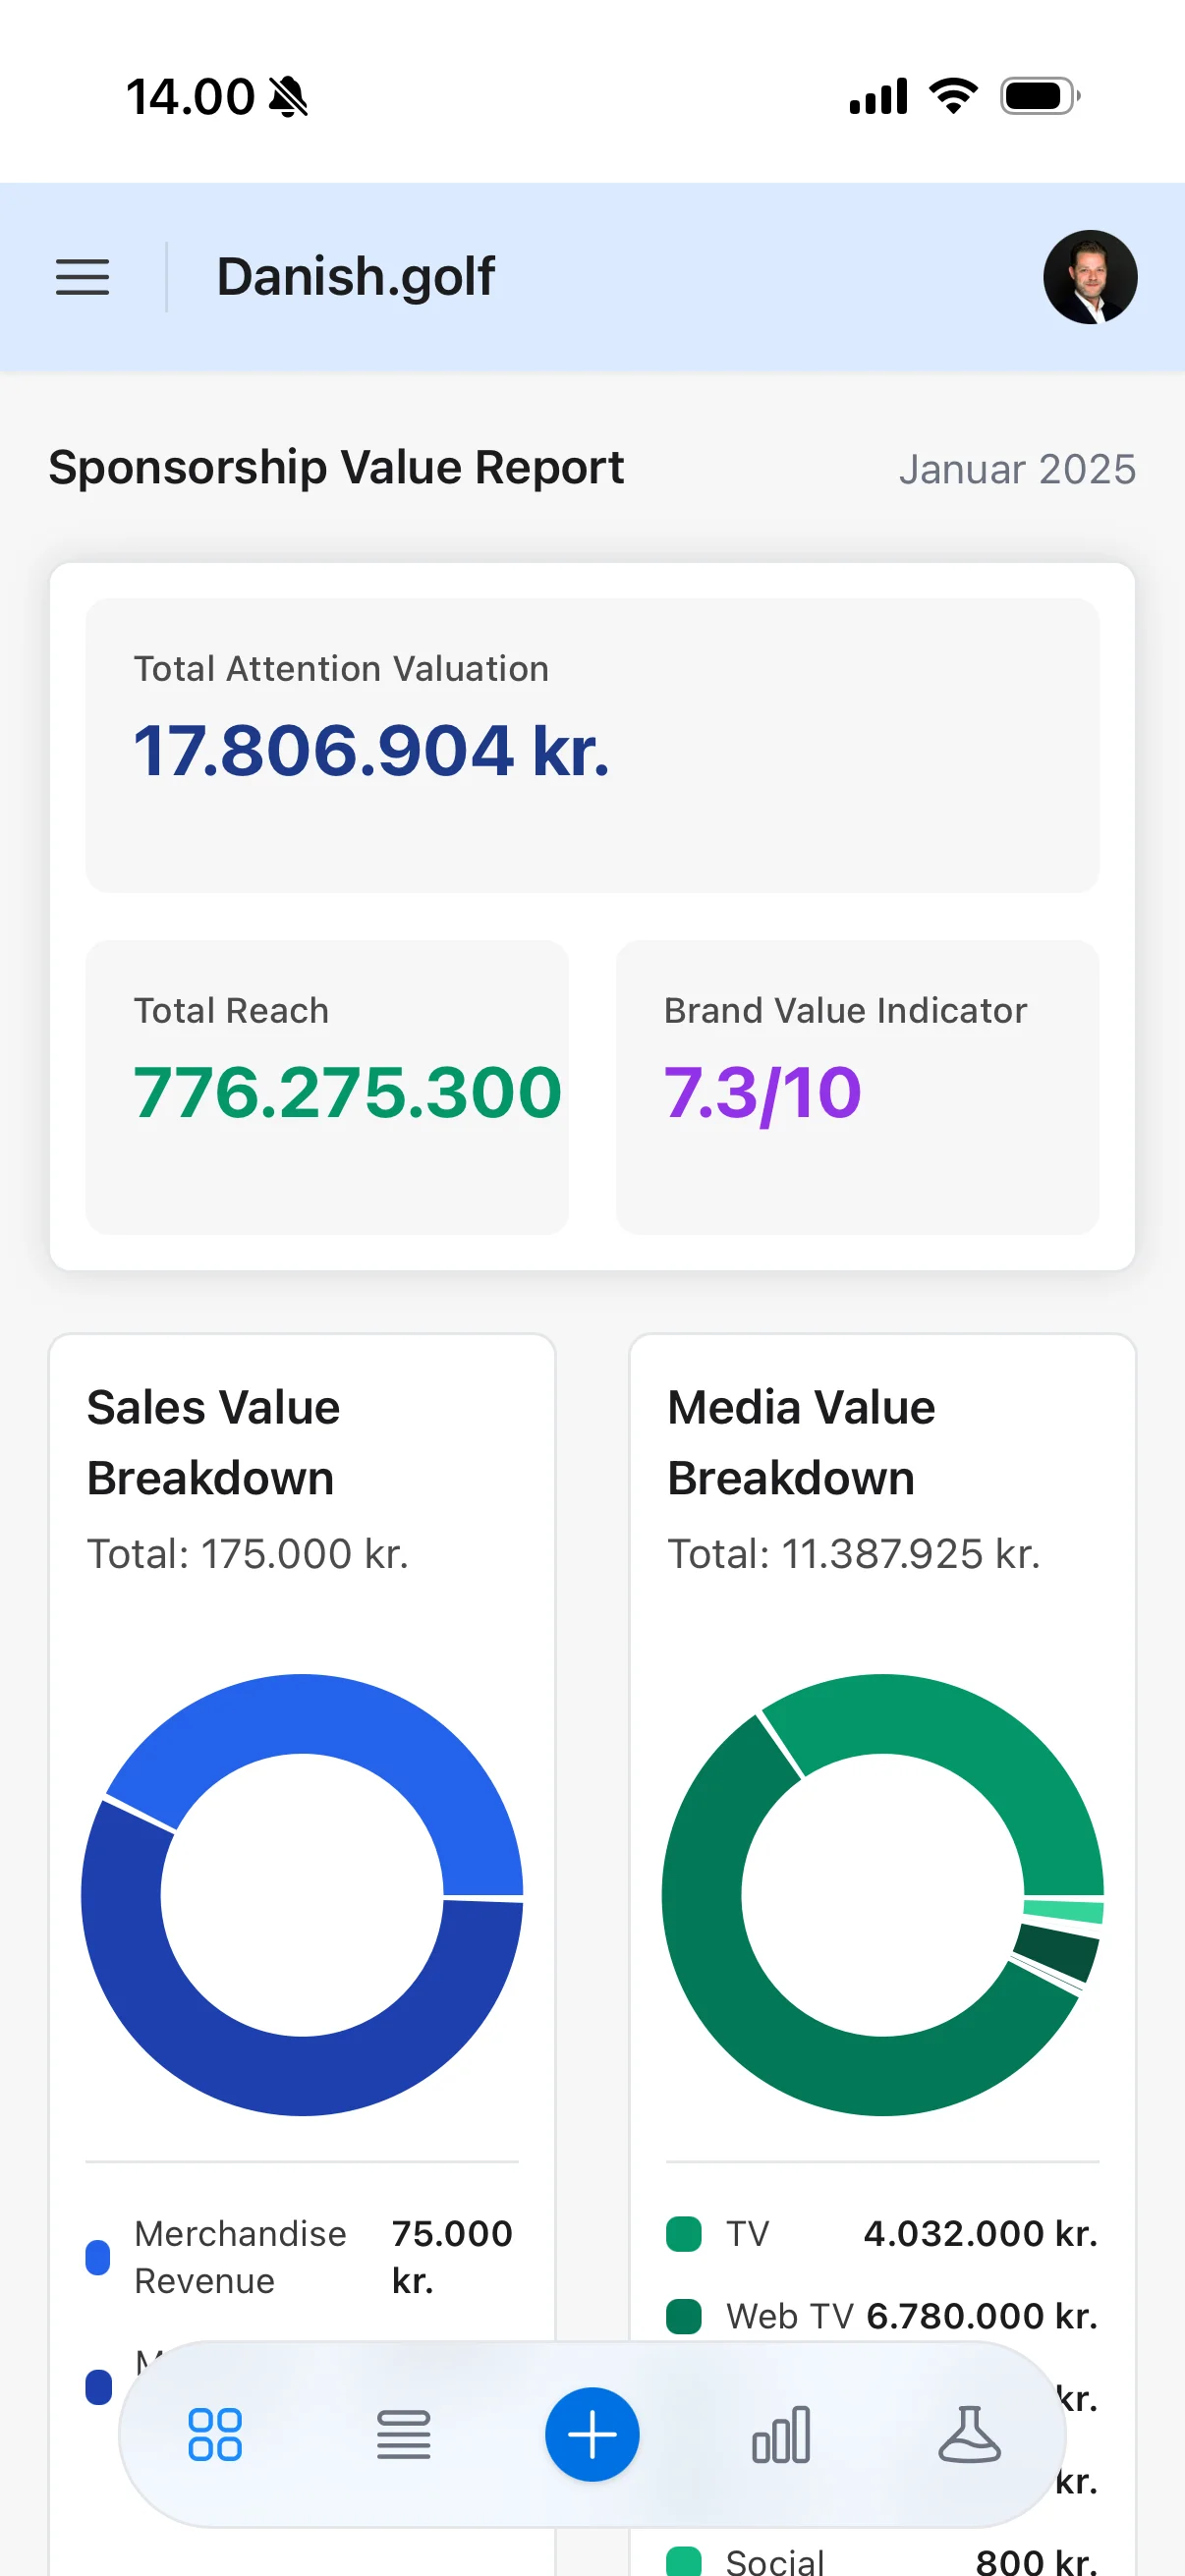The height and width of the screenshot is (2576, 1185).
Task: Tap the Media Value Breakdown heading
Action: tap(801, 1442)
